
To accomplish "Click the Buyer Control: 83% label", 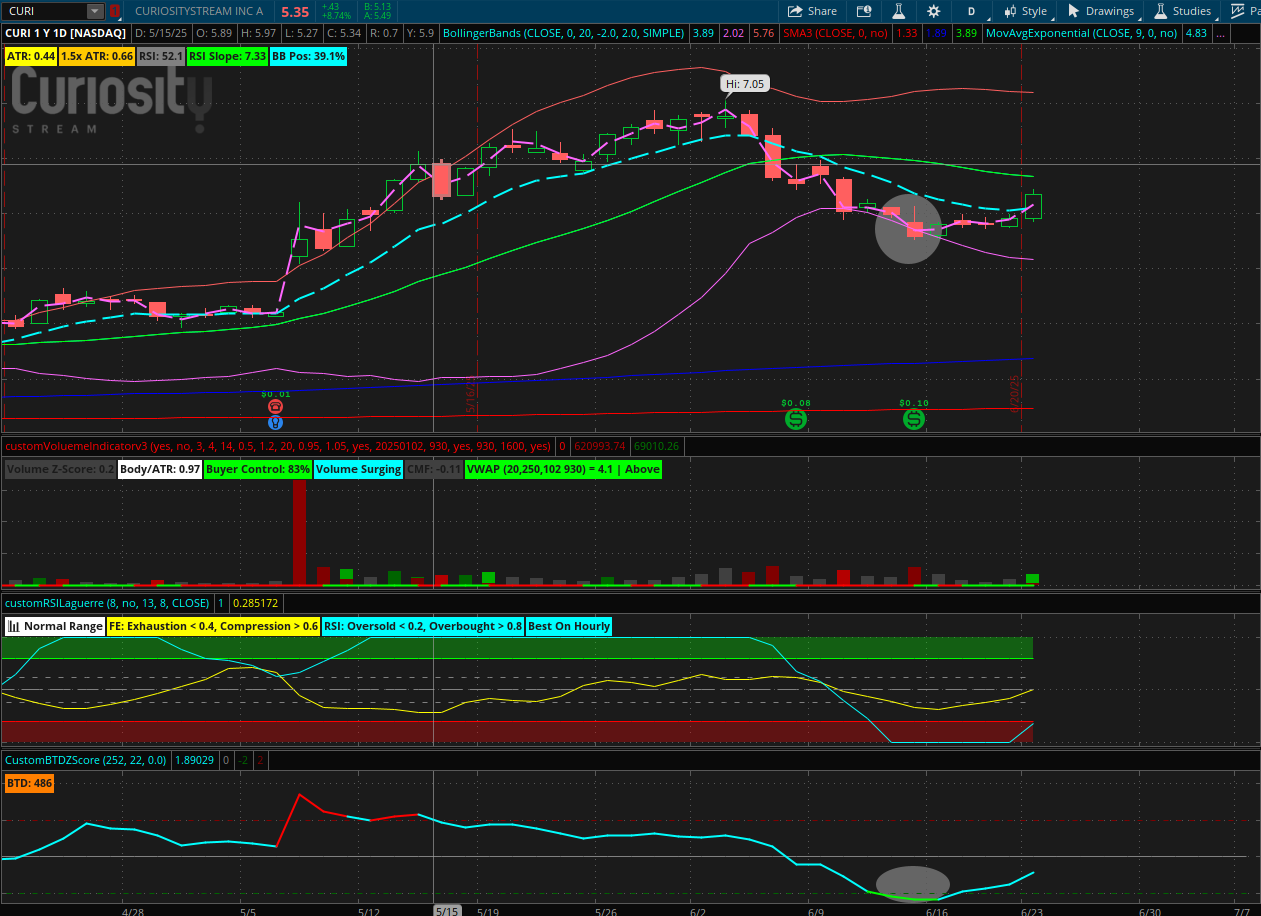I will [x=257, y=468].
